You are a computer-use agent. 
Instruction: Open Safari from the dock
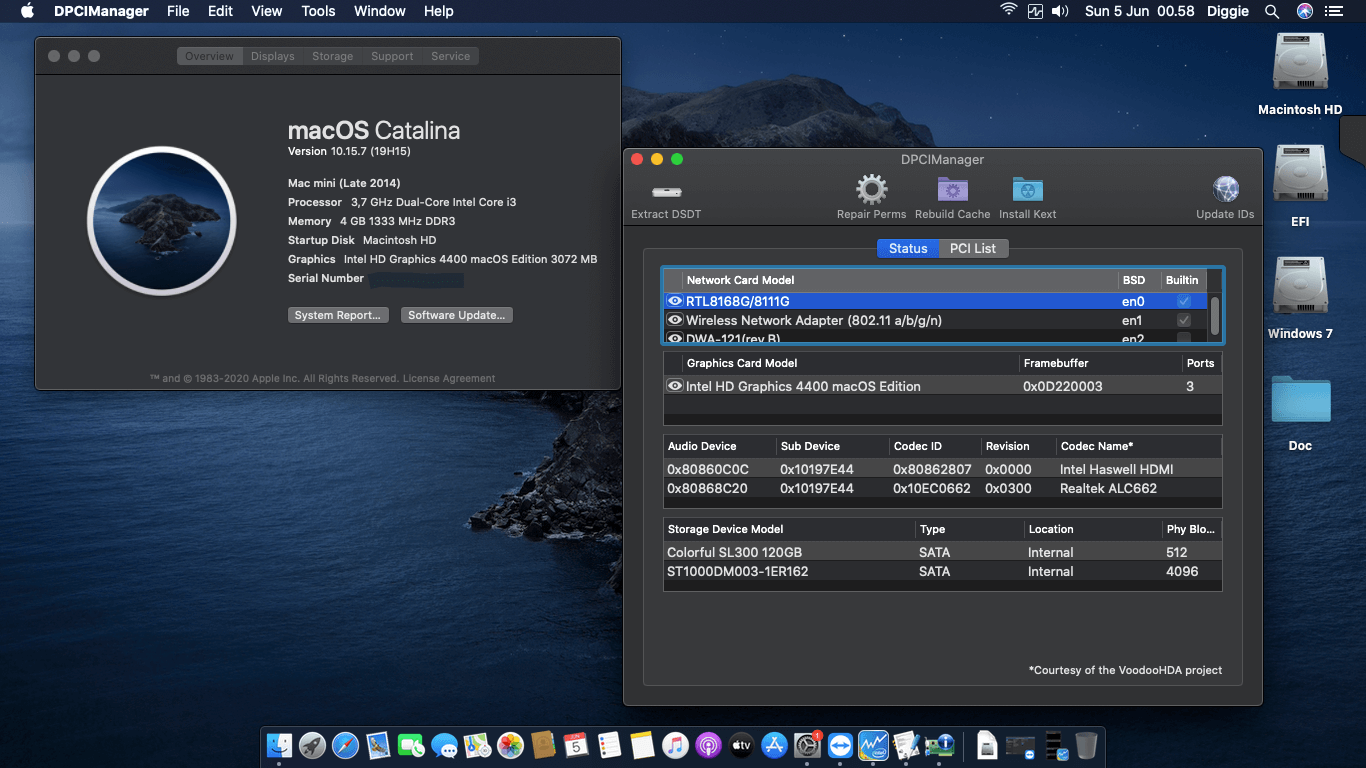pyautogui.click(x=345, y=745)
